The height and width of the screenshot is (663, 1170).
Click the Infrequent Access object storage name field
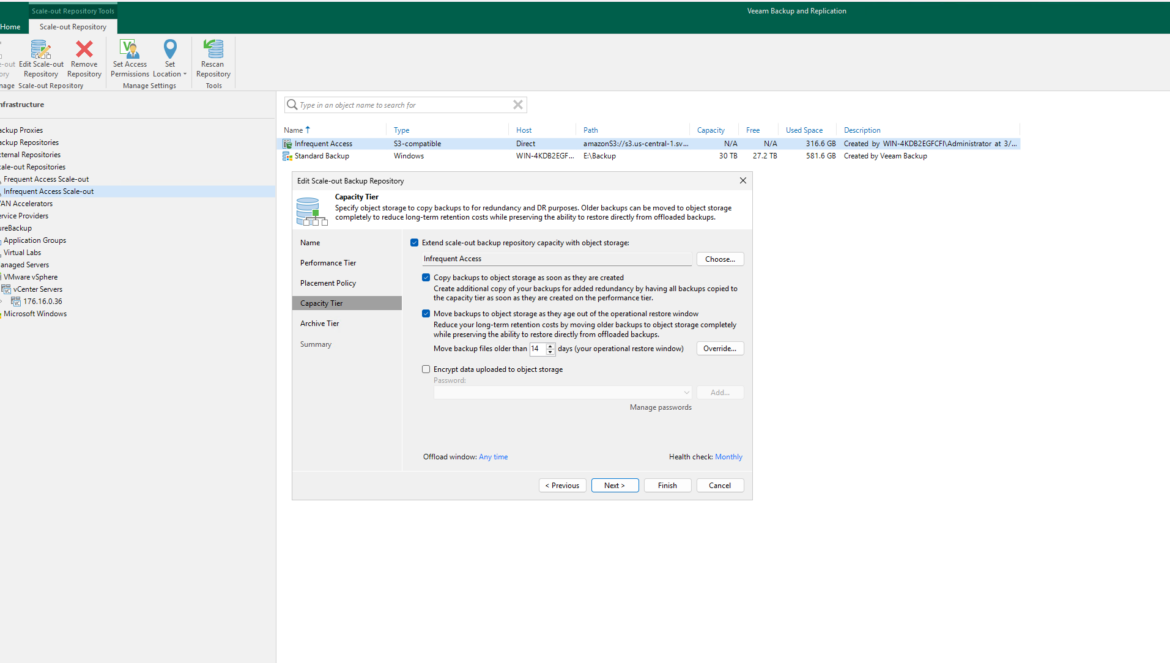coord(557,260)
